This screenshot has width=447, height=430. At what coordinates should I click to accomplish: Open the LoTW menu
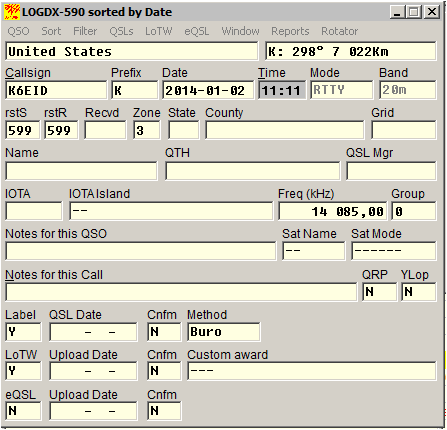(x=159, y=31)
